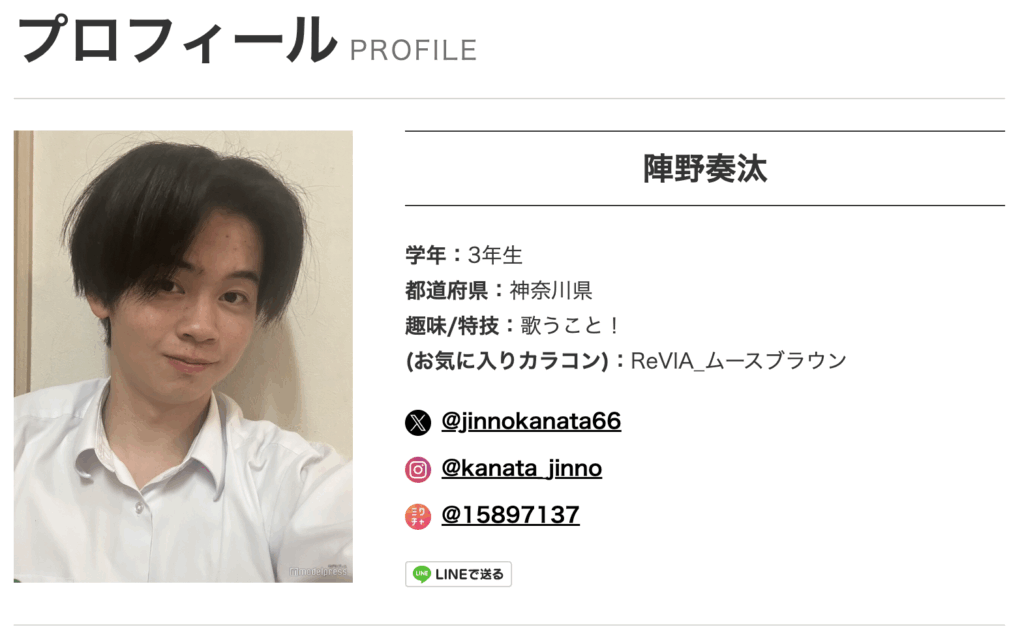Image resolution: width=1024 pixels, height=629 pixels.
Task: Click the ReVIA_ムースブラウン text
Action: pos(738,361)
